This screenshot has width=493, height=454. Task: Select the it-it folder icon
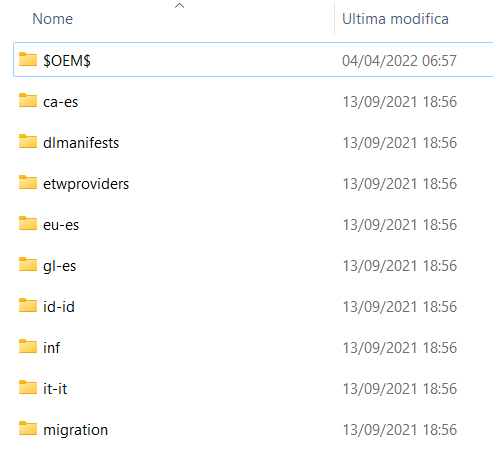pyautogui.click(x=28, y=387)
